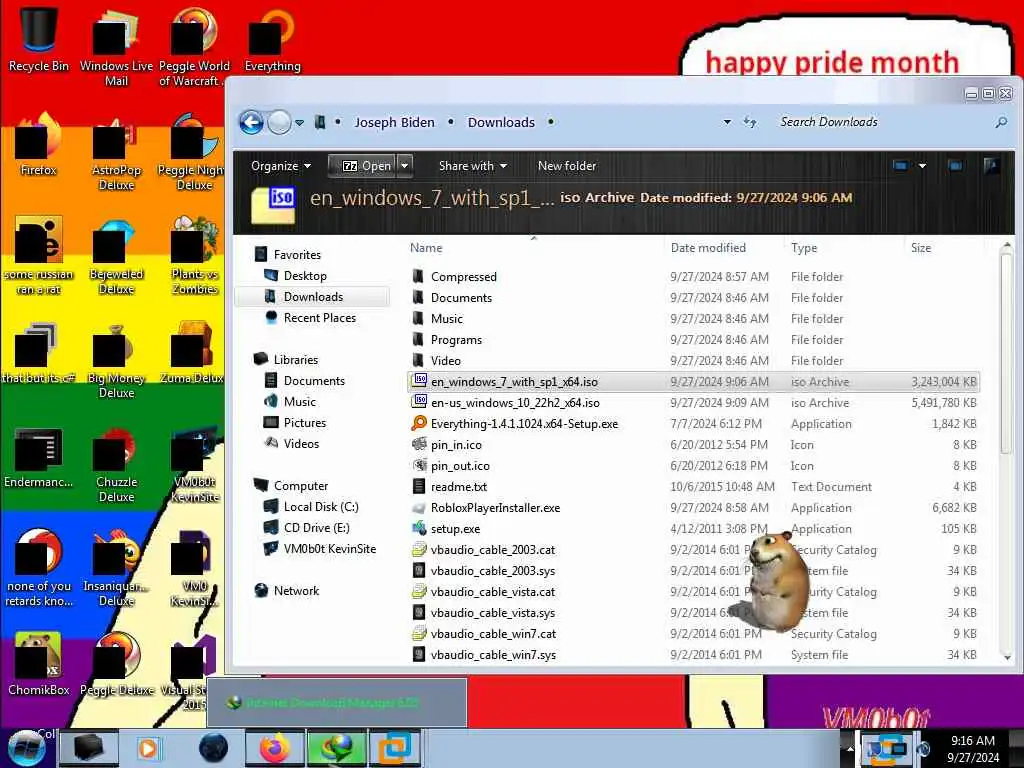Image resolution: width=1024 pixels, height=768 pixels.
Task: Click the Forward navigation button
Action: pos(280,123)
